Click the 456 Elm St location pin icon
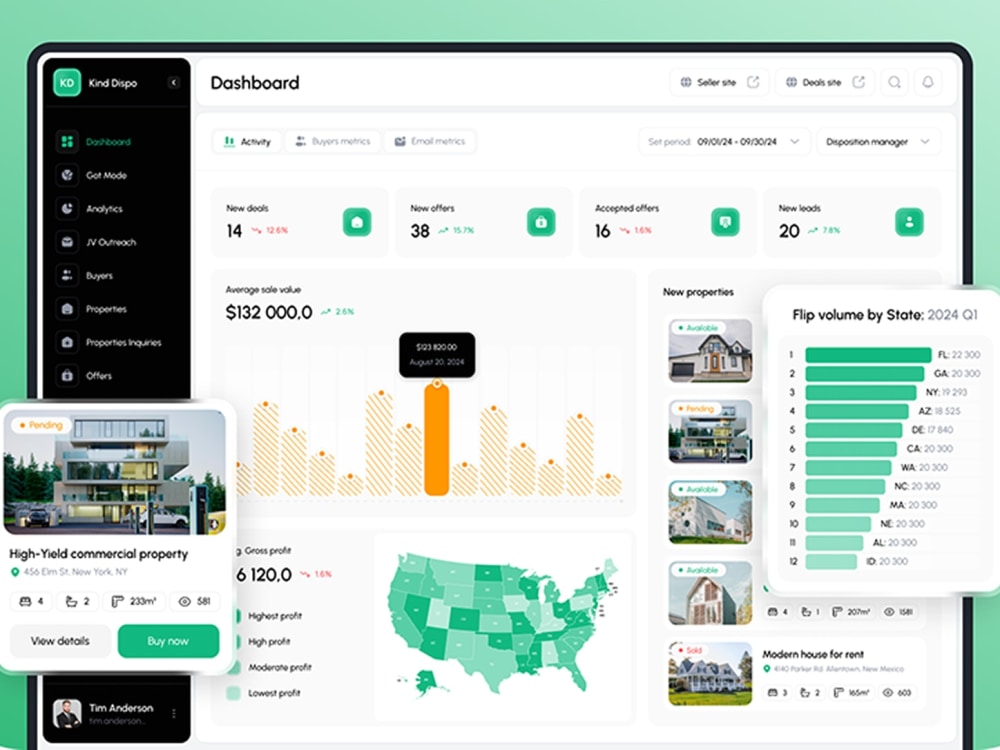 (15, 572)
